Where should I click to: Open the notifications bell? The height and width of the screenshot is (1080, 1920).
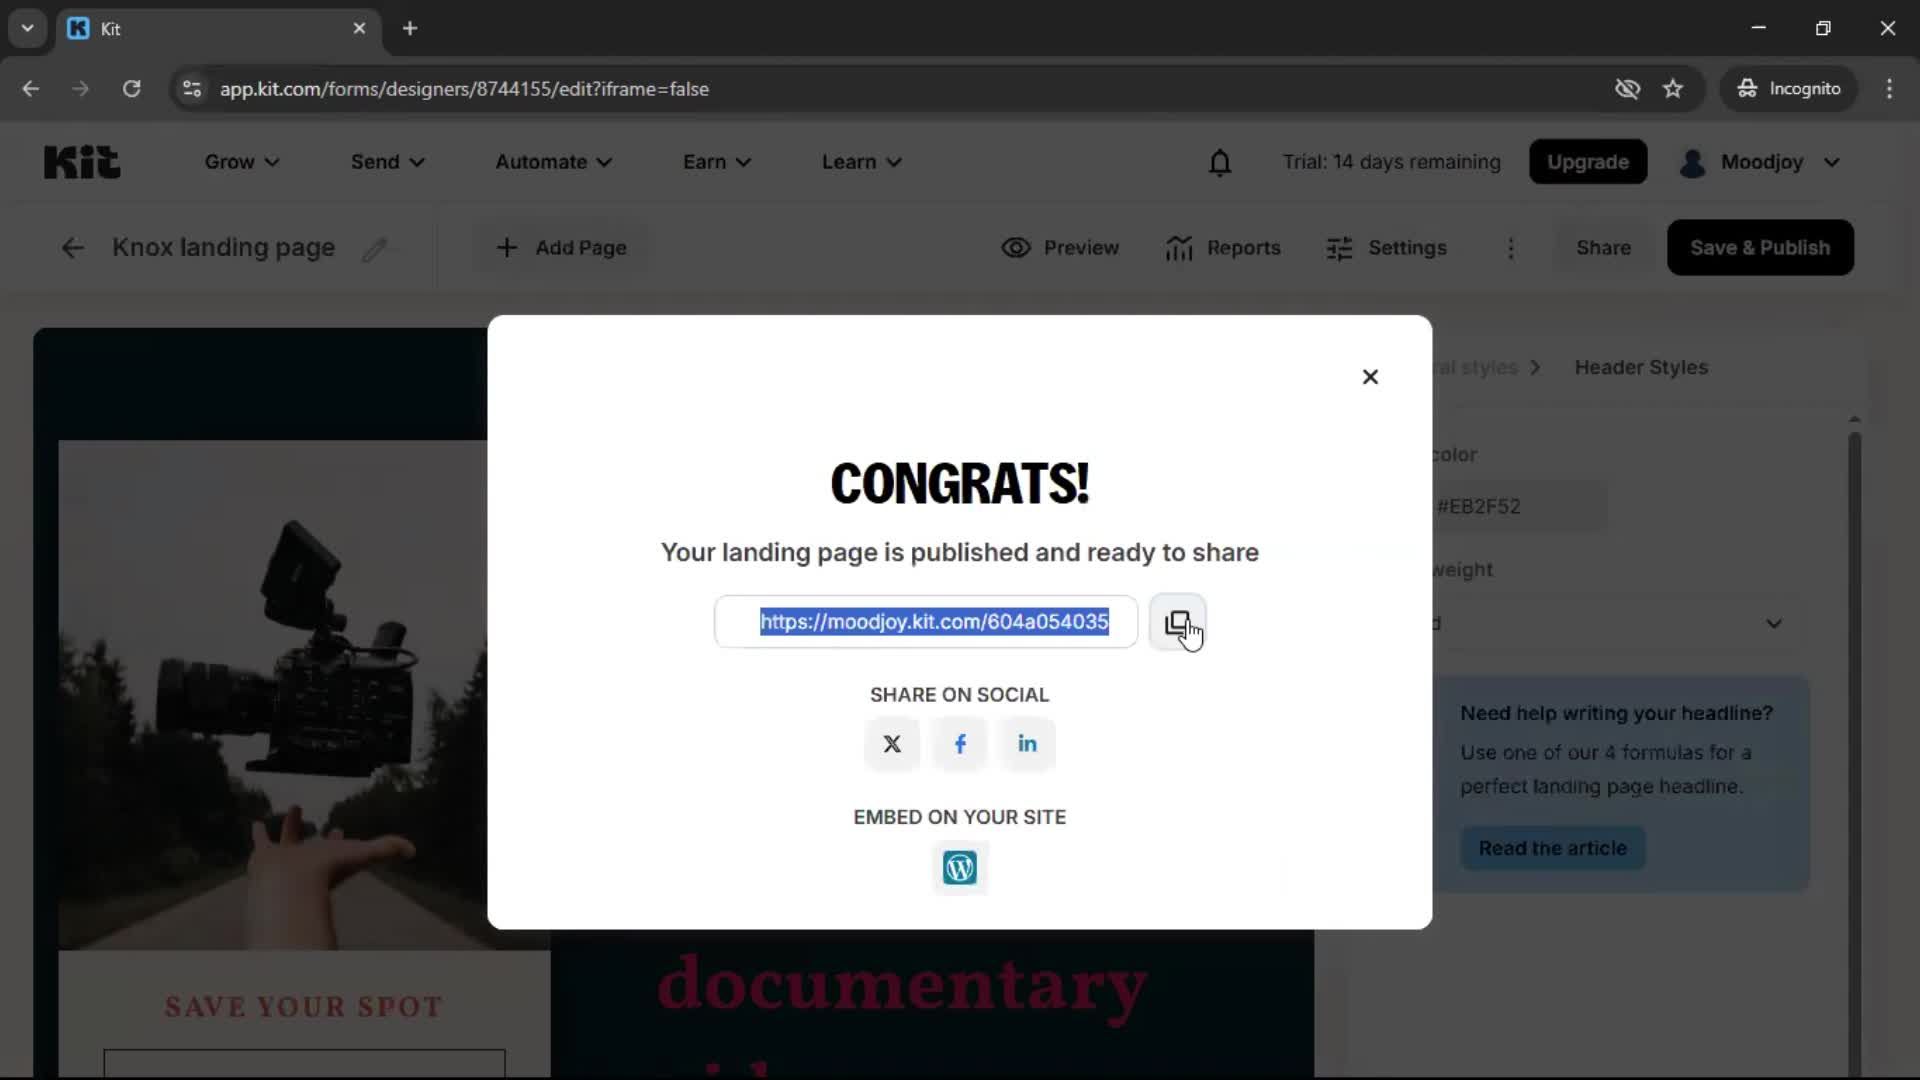[1220, 162]
